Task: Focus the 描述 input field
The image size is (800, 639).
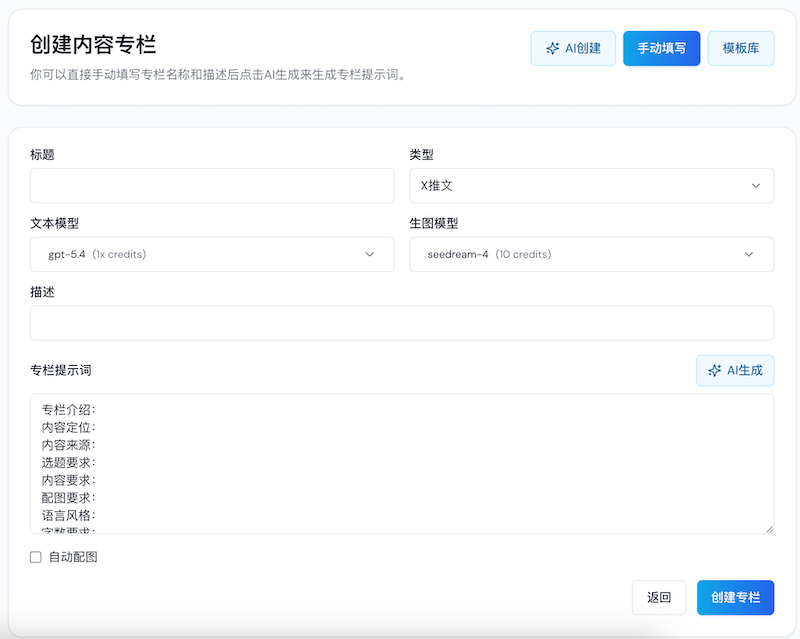Action: [402, 323]
